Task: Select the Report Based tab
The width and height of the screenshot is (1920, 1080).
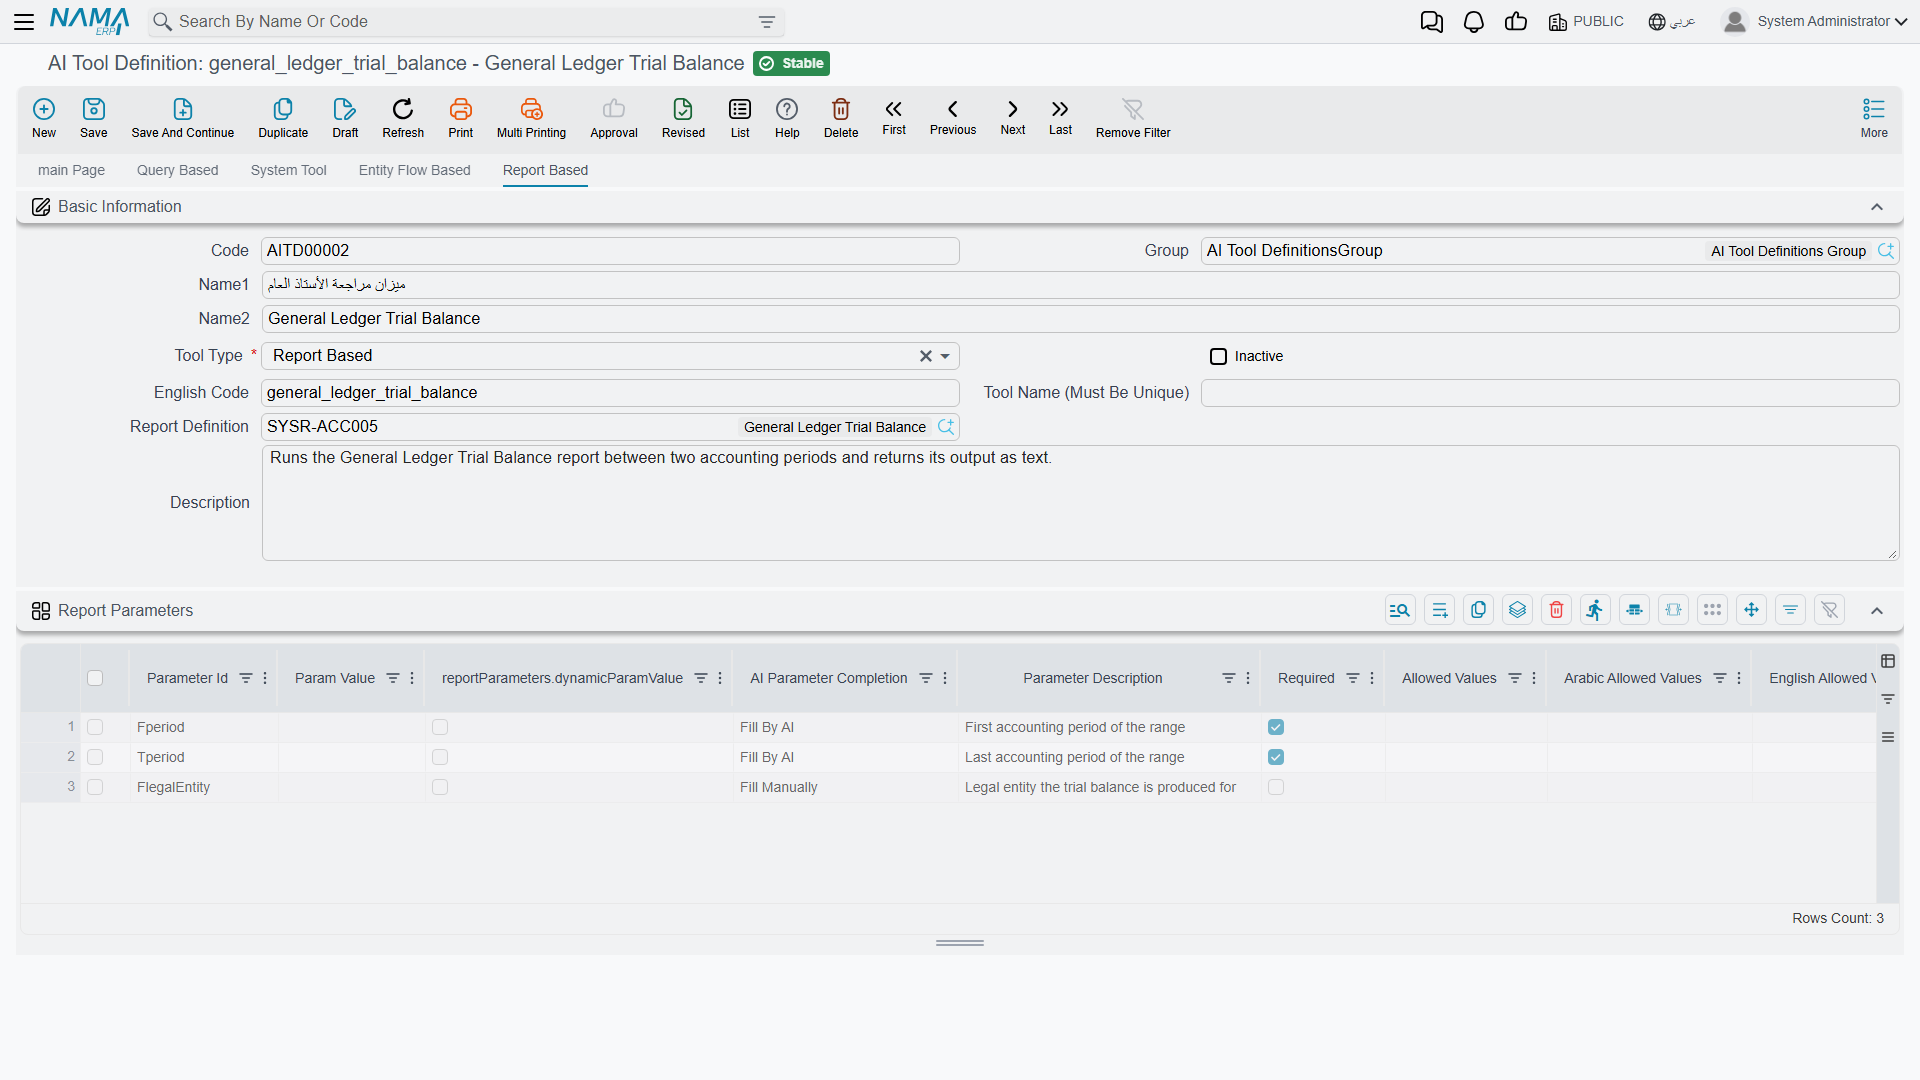Action: [x=545, y=170]
